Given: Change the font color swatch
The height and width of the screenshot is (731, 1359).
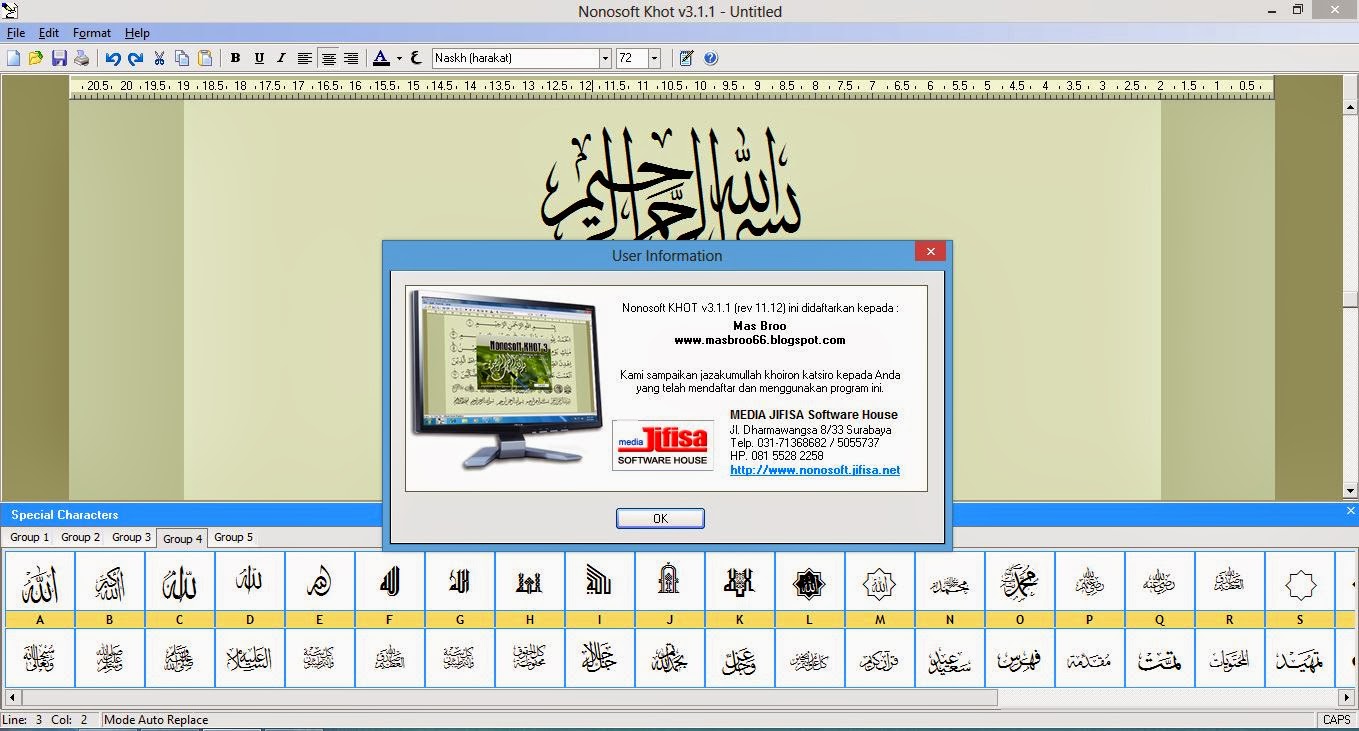Looking at the screenshot, I should click(381, 58).
